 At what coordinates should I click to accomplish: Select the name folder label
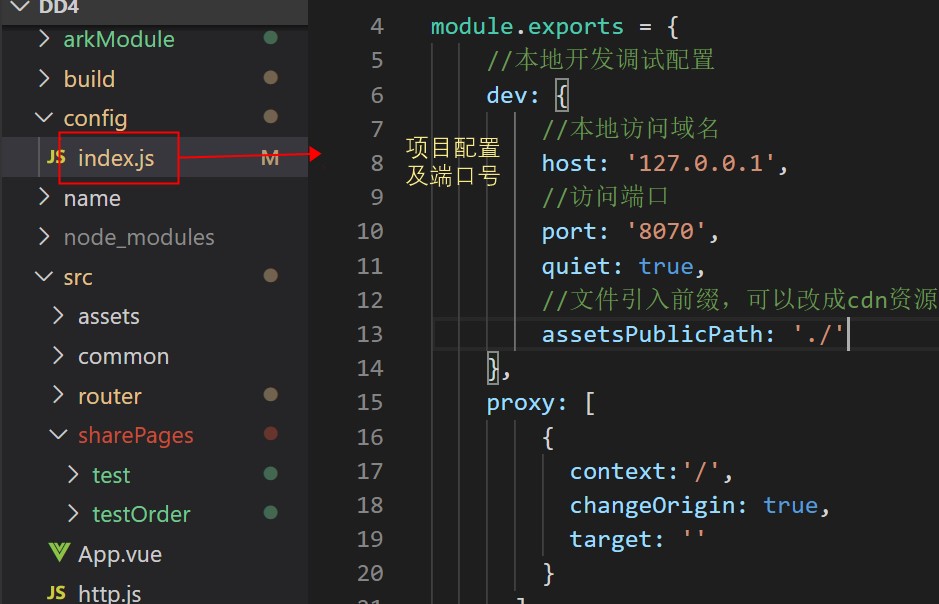point(92,198)
